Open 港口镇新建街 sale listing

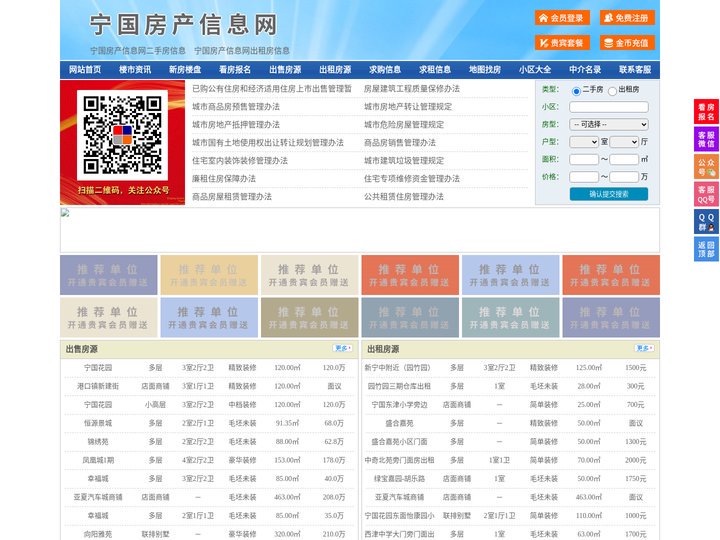98,386
